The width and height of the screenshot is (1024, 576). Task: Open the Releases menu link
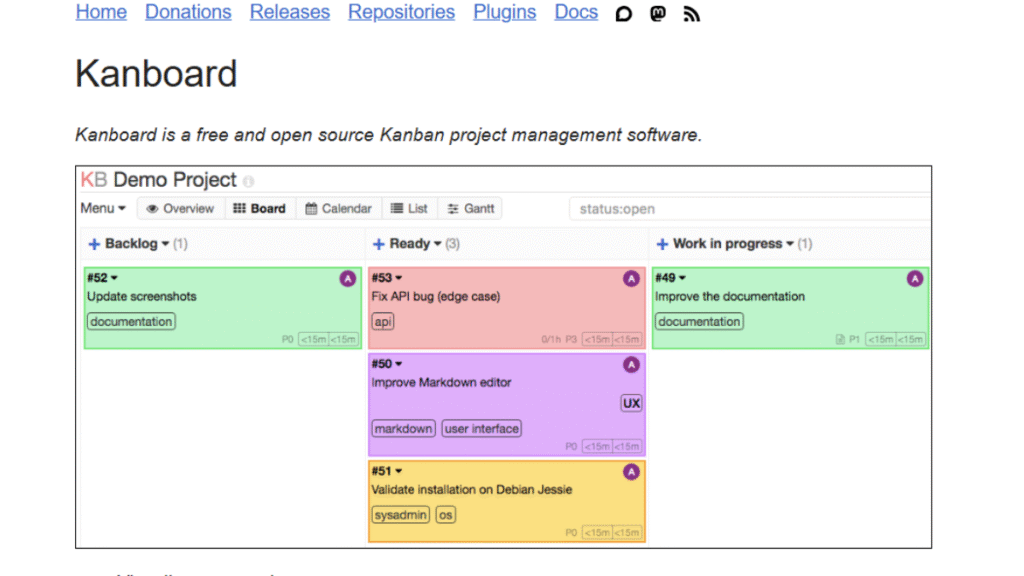coord(289,12)
